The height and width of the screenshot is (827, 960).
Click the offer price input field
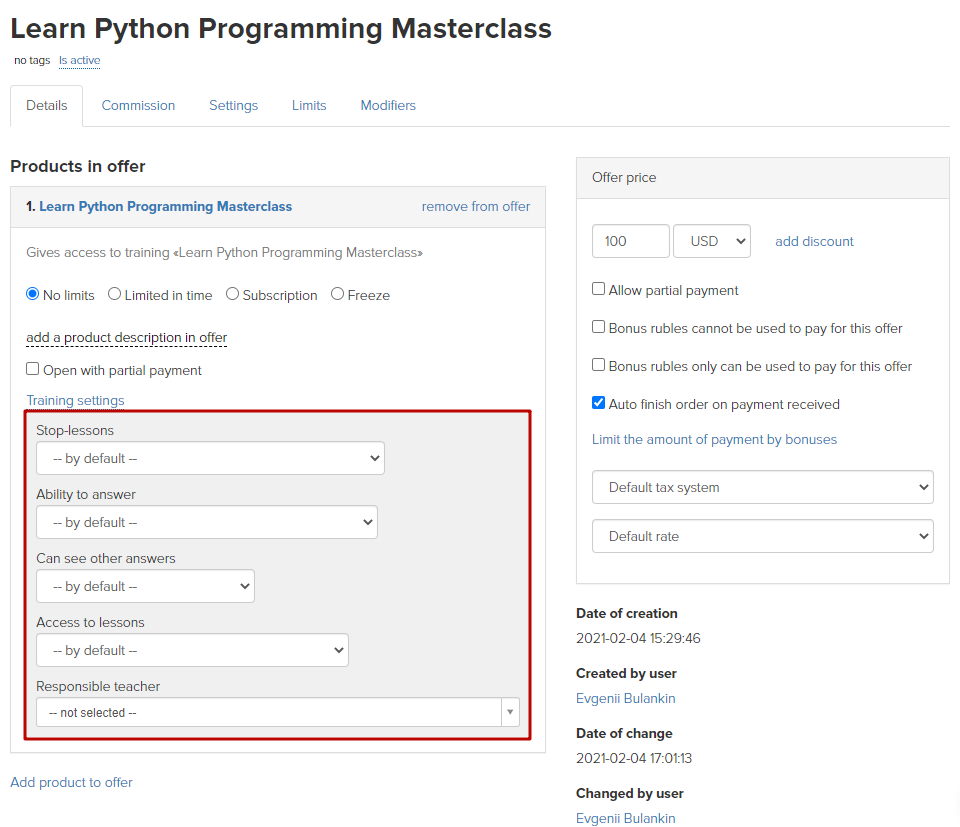[630, 241]
